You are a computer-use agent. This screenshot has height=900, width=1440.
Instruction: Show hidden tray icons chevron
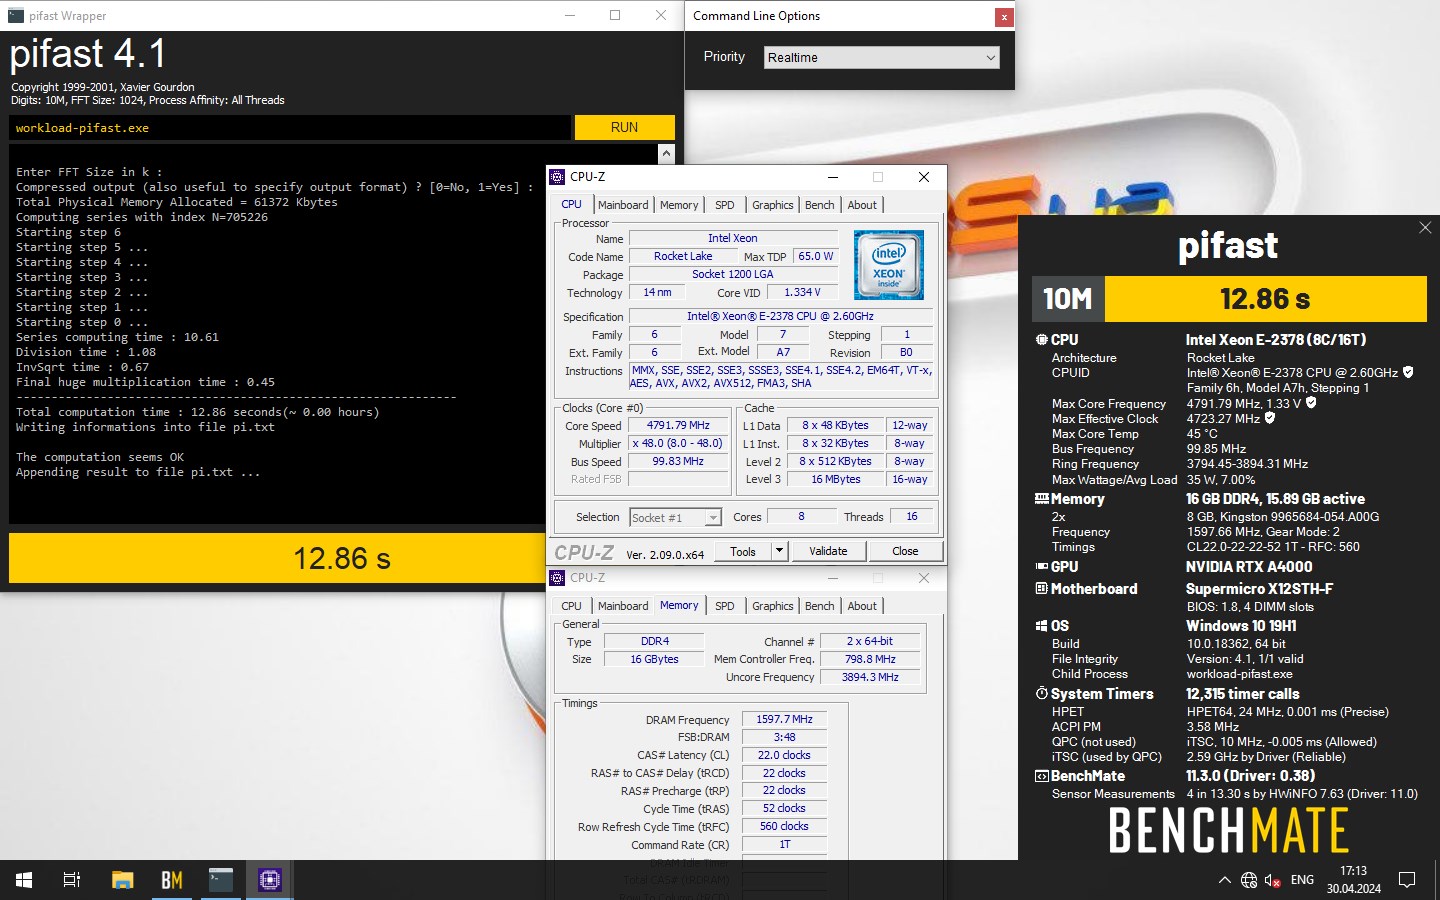(1224, 880)
